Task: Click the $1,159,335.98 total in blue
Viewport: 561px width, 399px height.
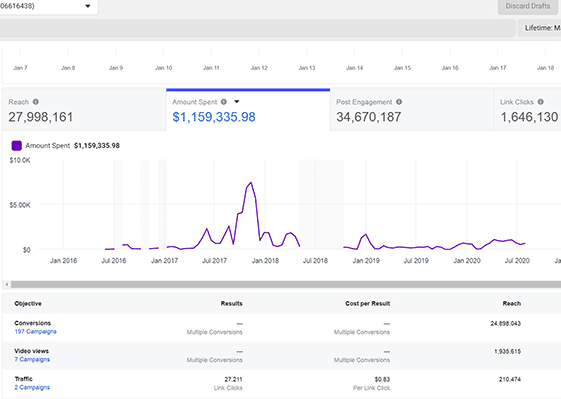Action: [x=214, y=117]
